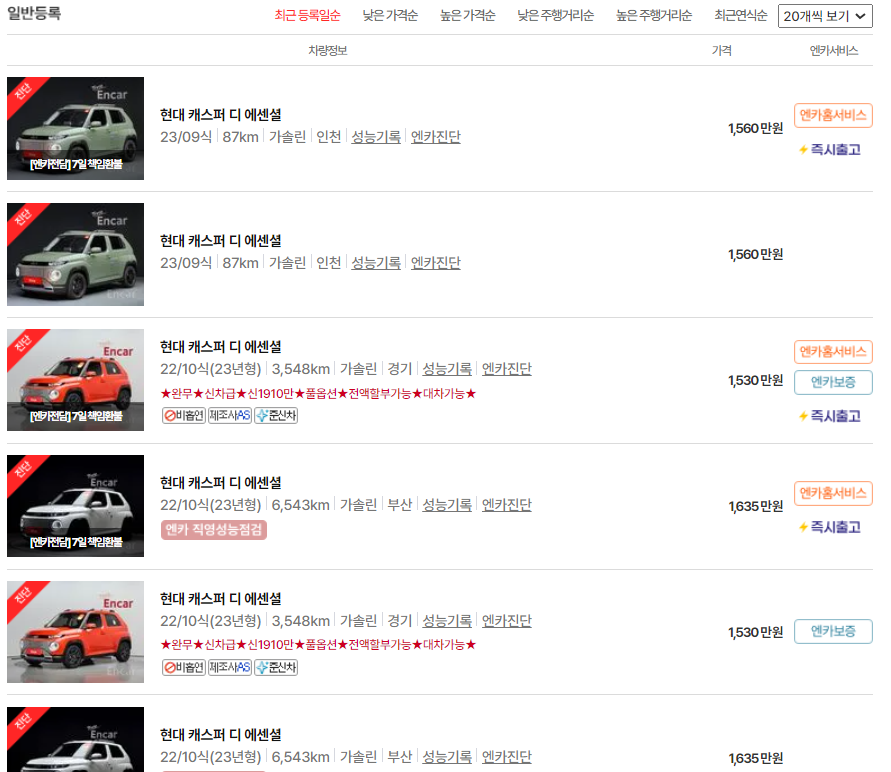
Task: Open 엔카진단 for second 3,548km 경기 listing
Action: pyautogui.click(x=507, y=620)
